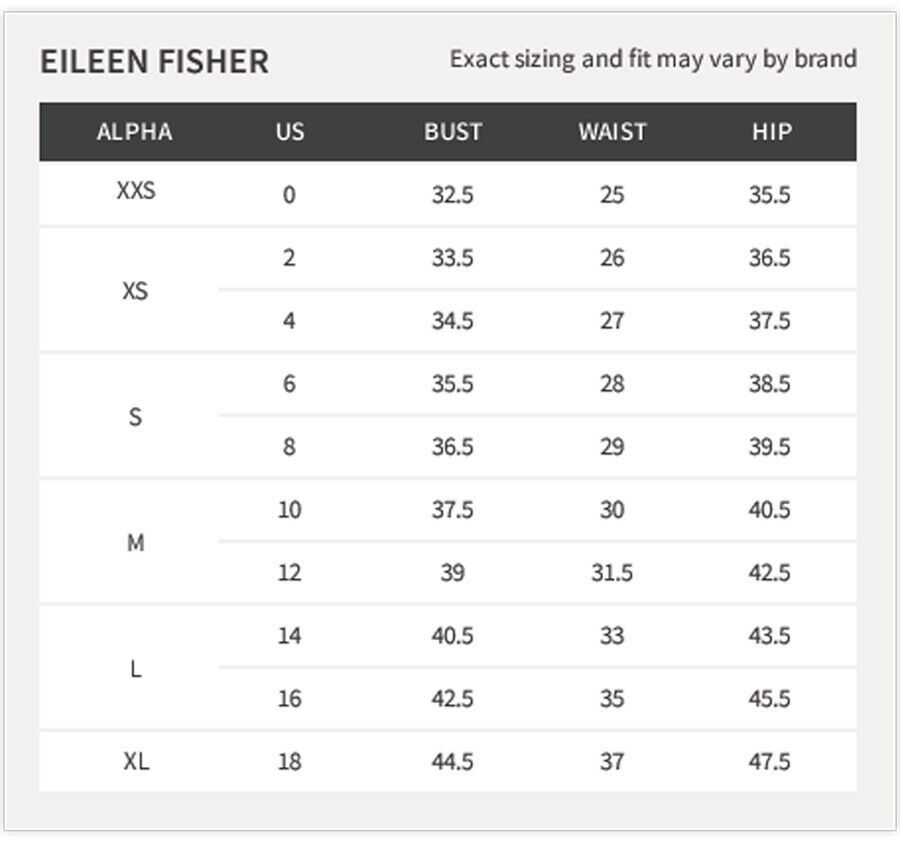Click hip value 40.5
Screen dimensions: 900x866
coord(769,510)
